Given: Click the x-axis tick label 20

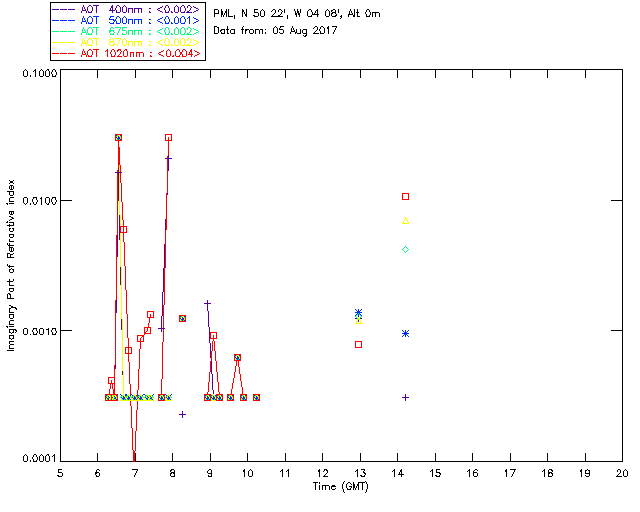Looking at the screenshot, I should 622,473.
